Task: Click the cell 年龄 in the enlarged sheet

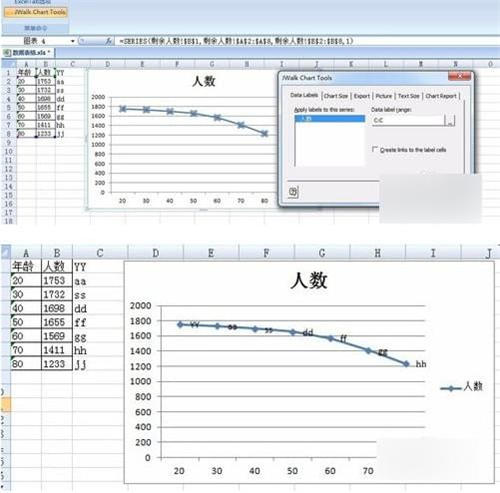Action: click(26, 267)
